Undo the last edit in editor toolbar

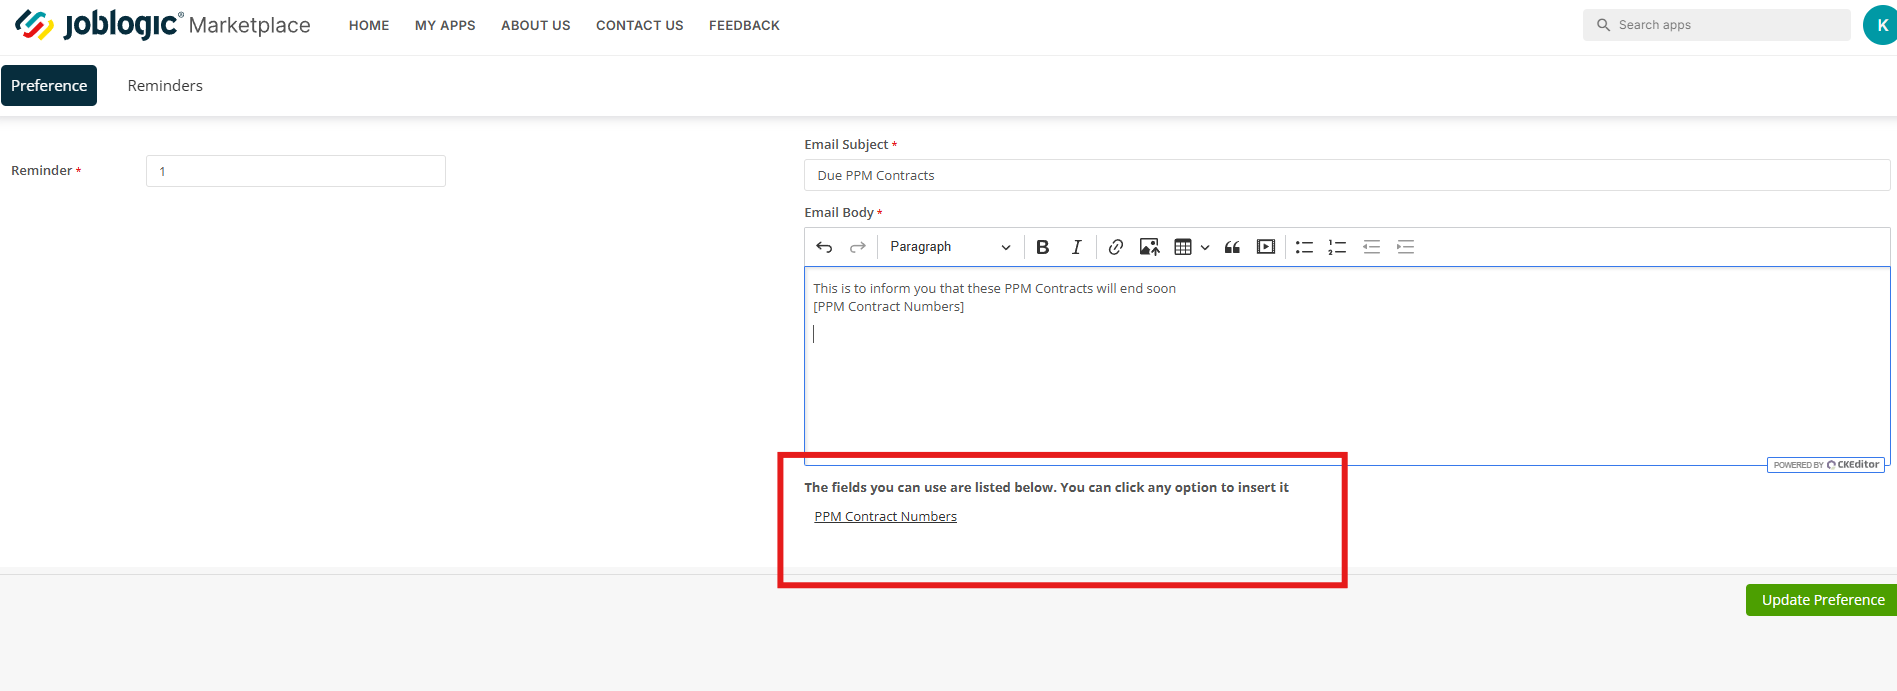click(x=824, y=247)
